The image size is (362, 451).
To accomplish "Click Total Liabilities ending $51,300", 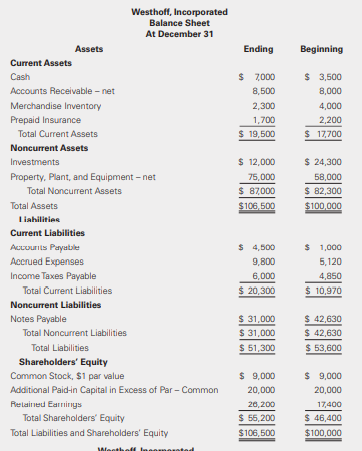I will [x=257, y=348].
